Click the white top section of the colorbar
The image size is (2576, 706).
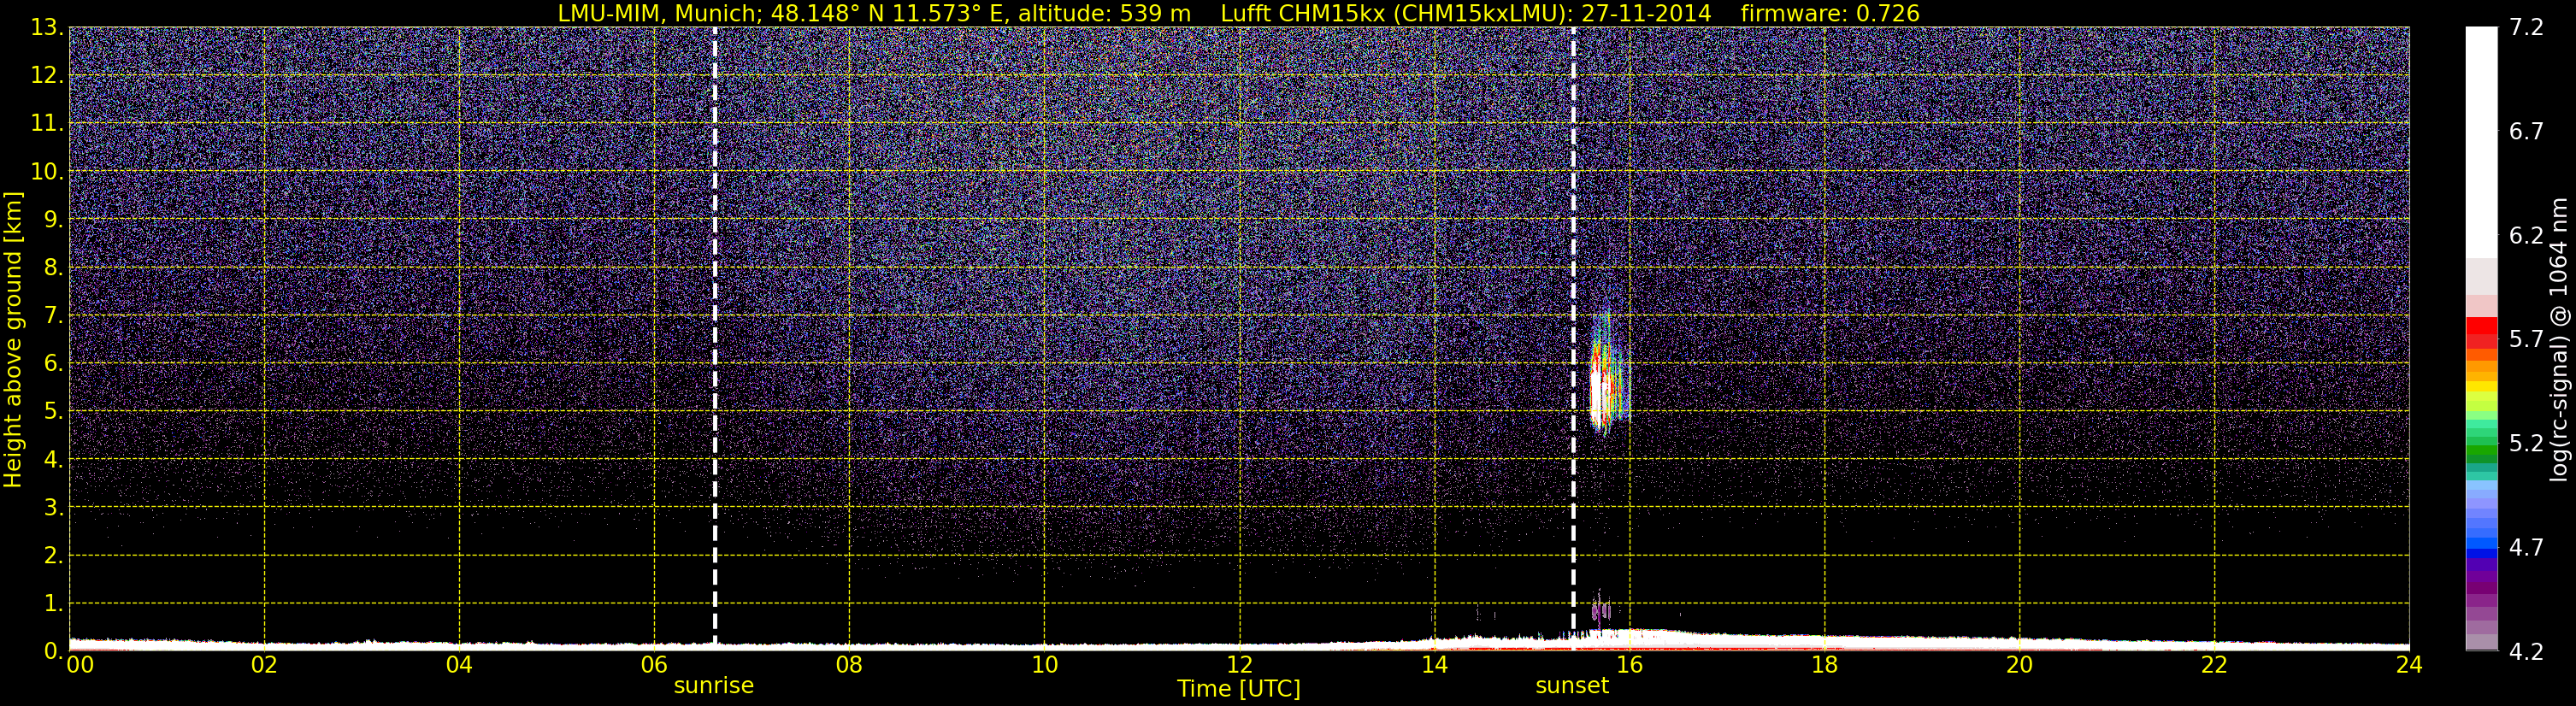point(2481,142)
